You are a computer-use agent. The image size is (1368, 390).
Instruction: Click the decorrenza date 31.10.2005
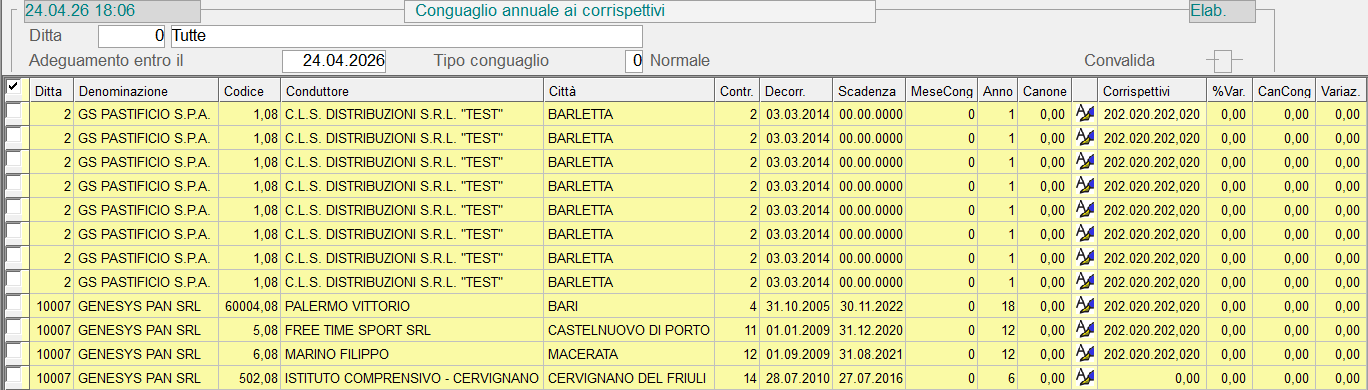(x=796, y=306)
